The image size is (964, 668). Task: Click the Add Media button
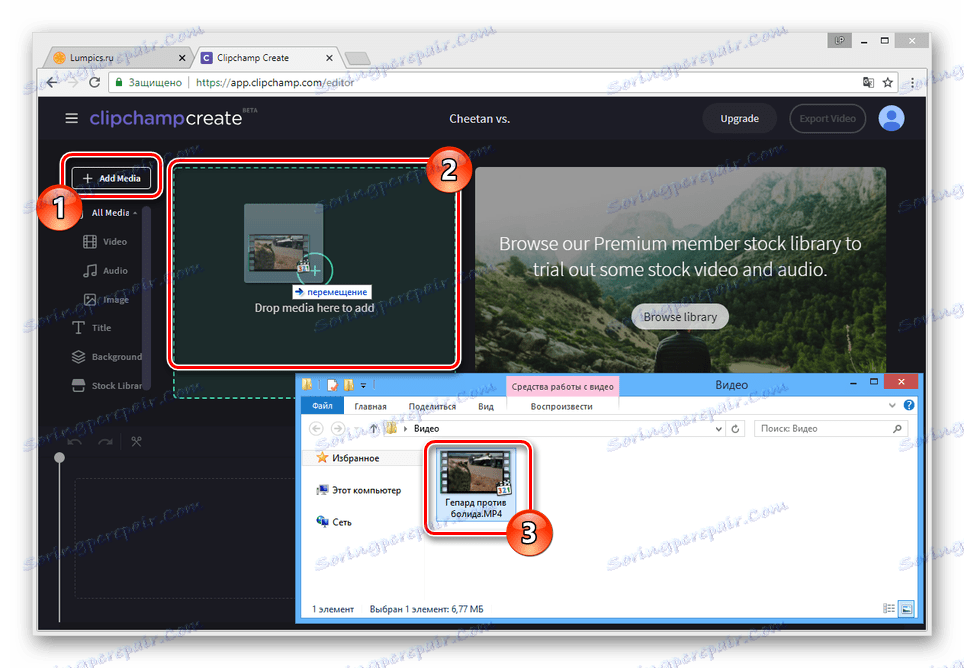point(111,177)
